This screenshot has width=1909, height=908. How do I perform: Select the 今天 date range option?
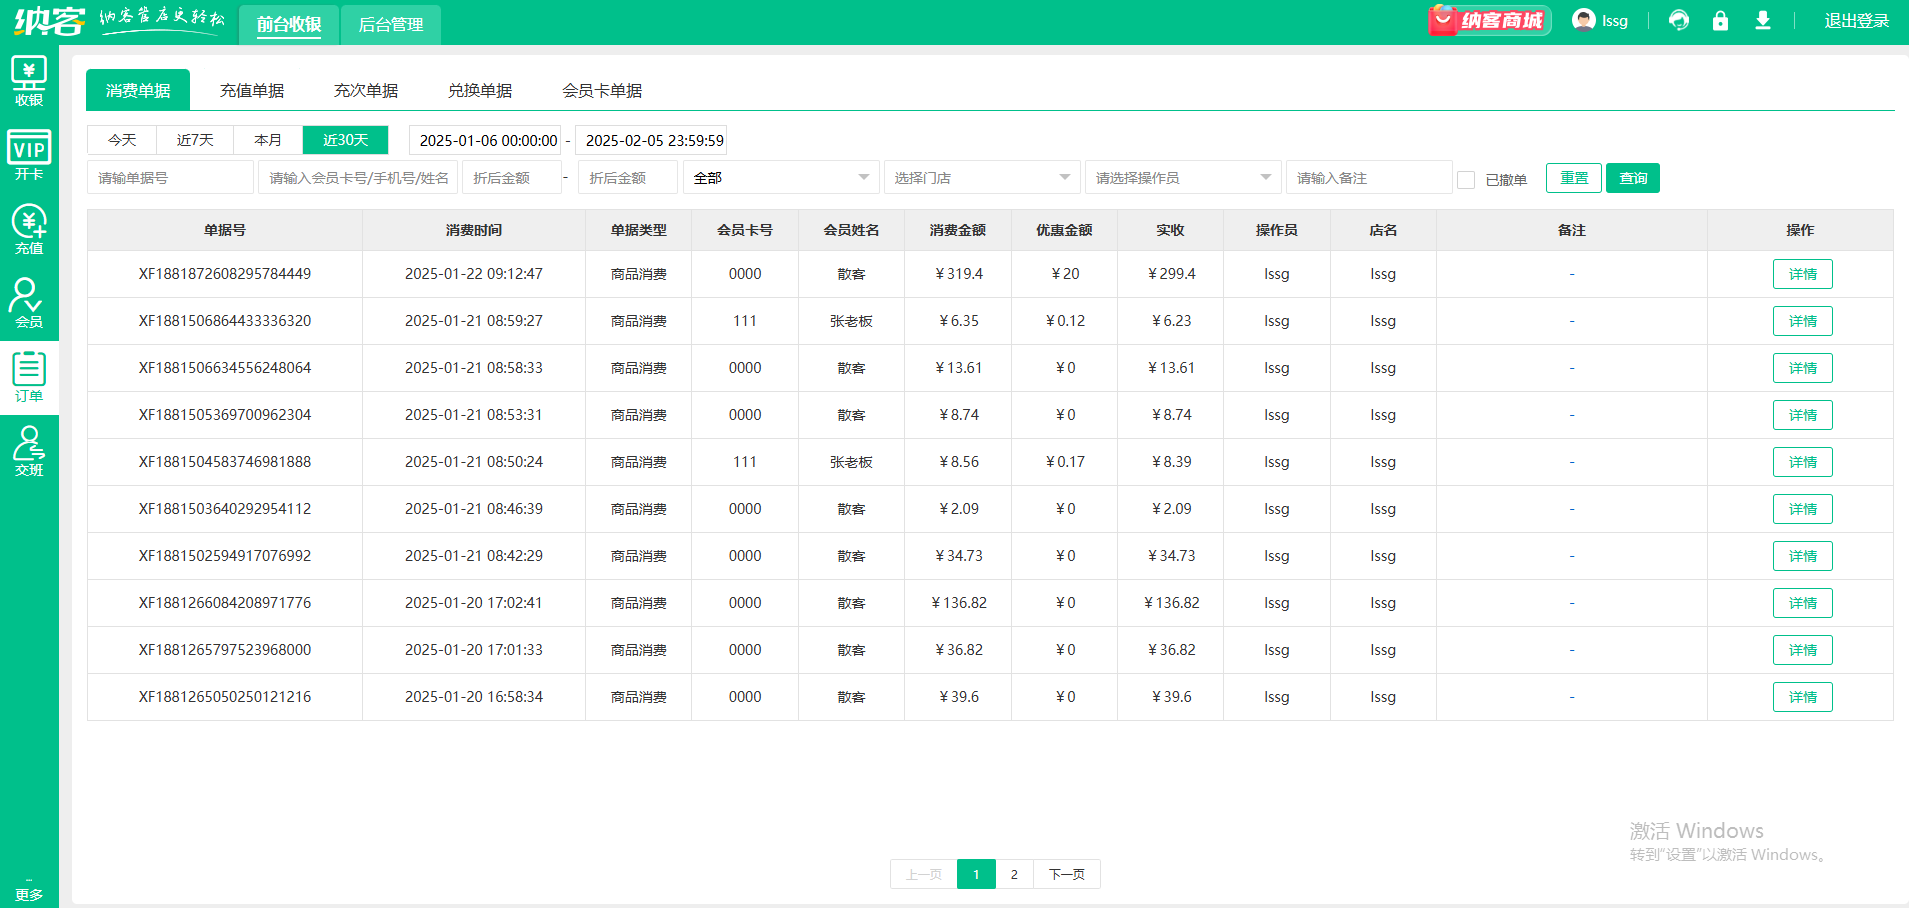(x=122, y=140)
